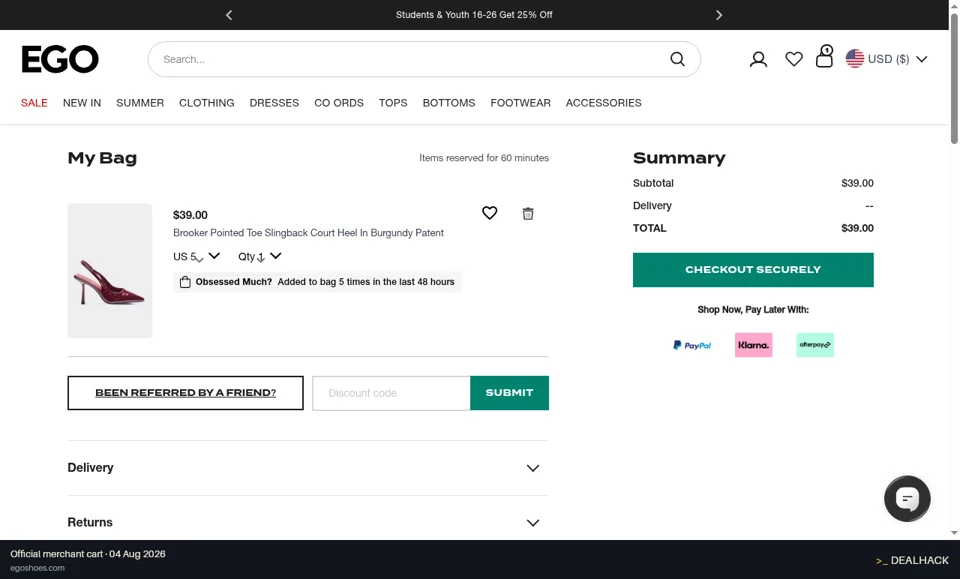Expand the Delivery section
Viewport: 960px width, 579px height.
308,468
